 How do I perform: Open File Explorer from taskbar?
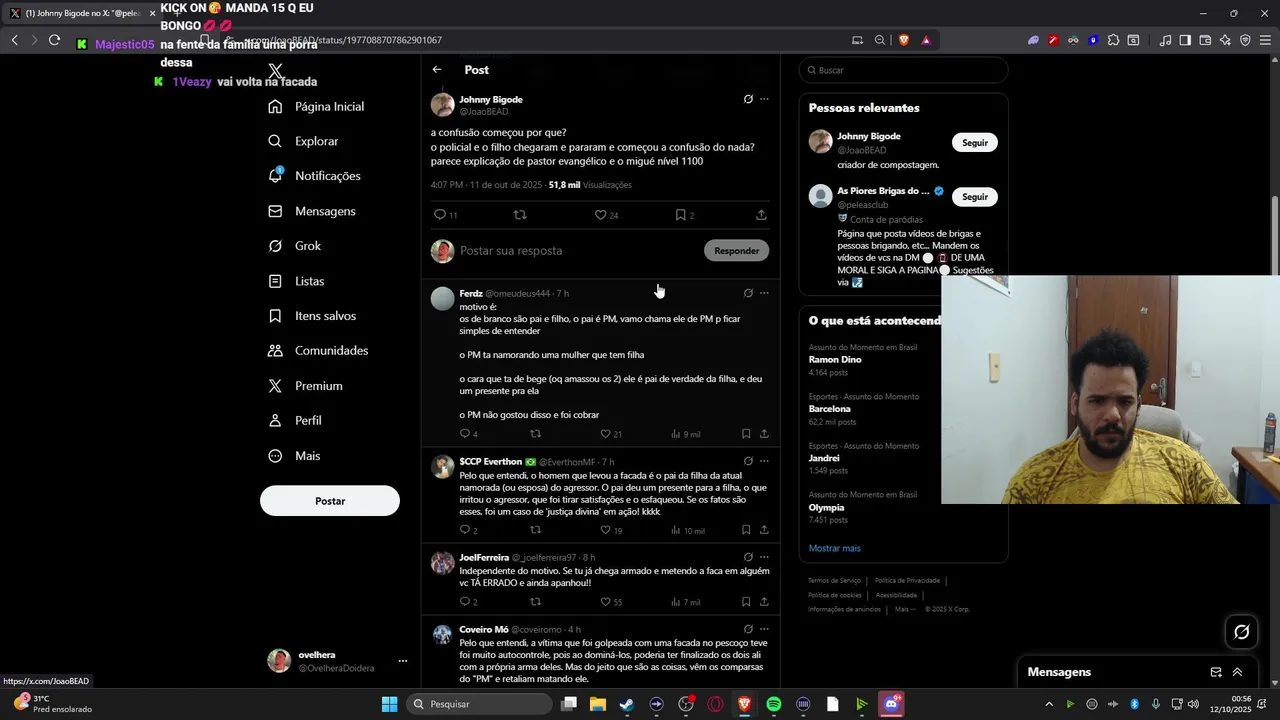(598, 704)
